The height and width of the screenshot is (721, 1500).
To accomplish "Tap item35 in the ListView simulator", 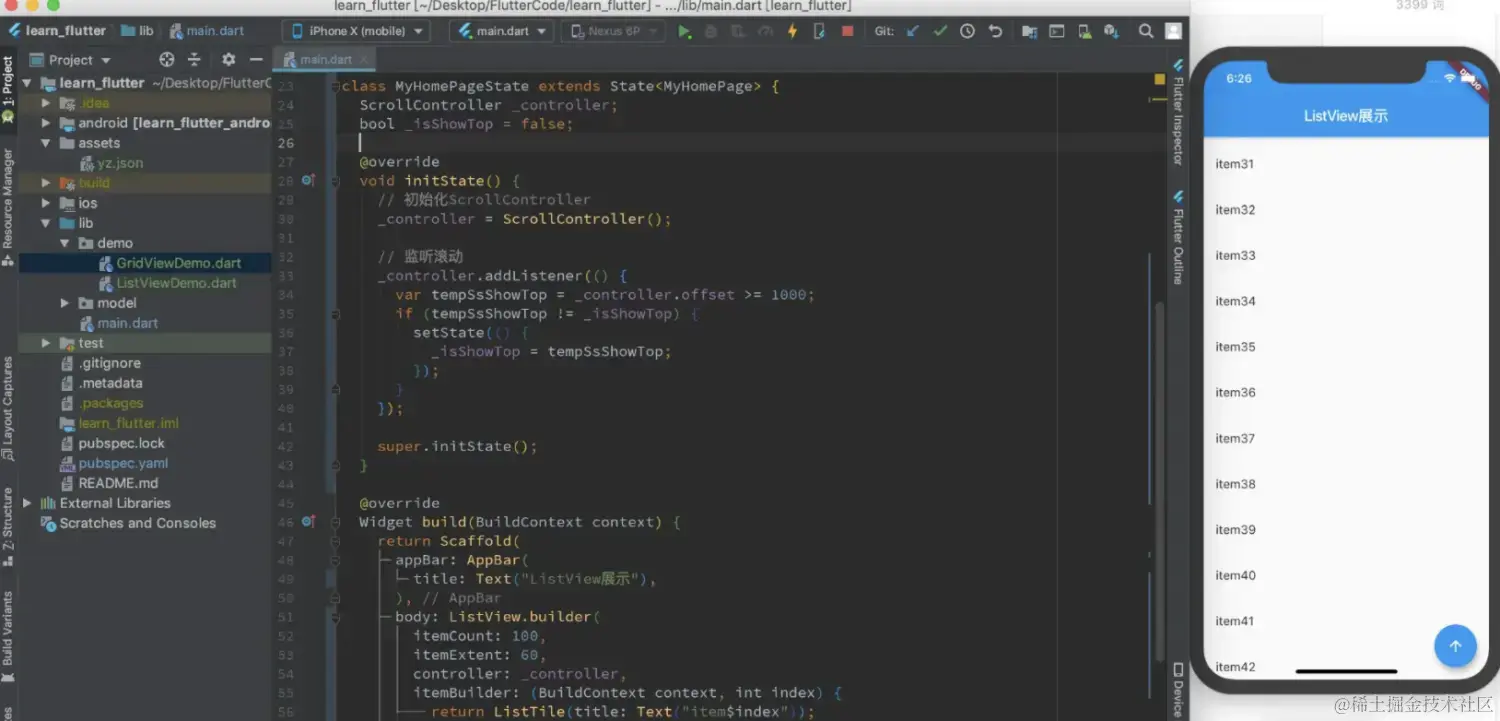I will pyautogui.click(x=1345, y=347).
